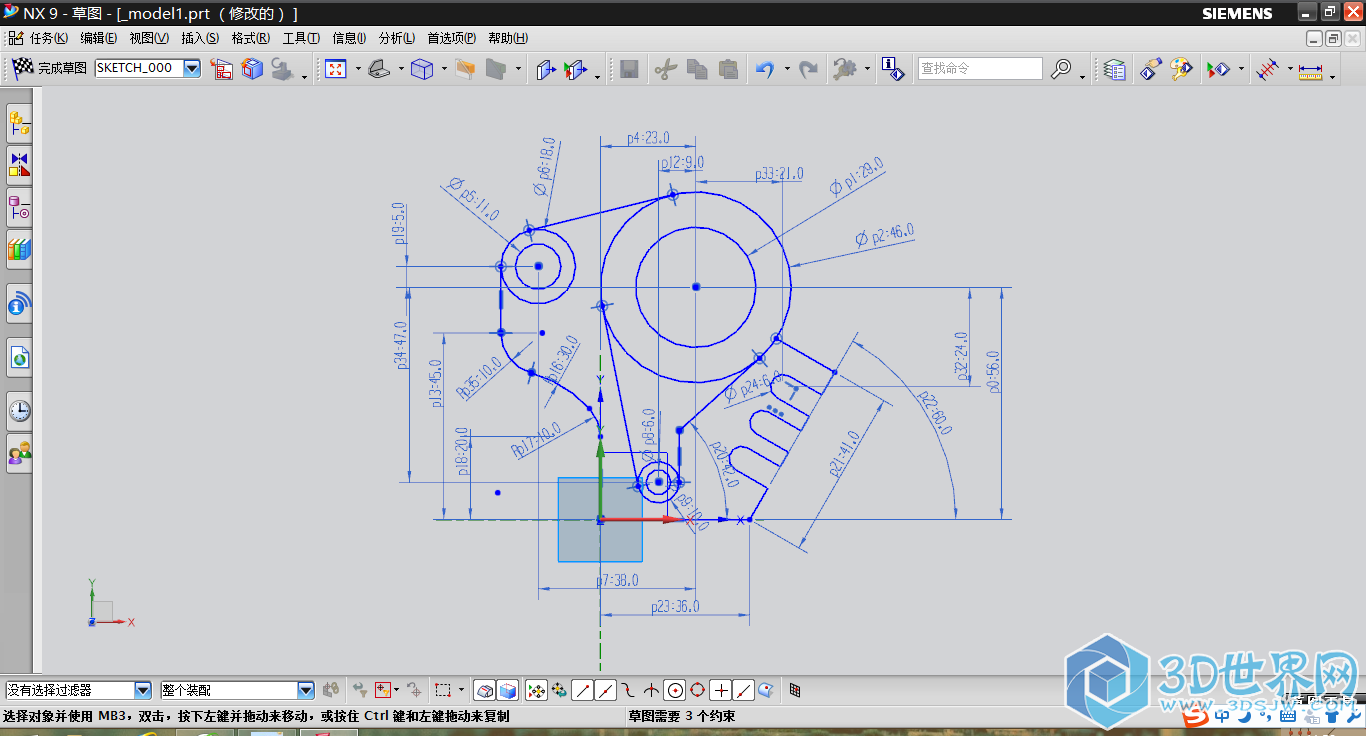The image size is (1366, 736).
Task: Open dropdown arrow beside the Measure Distance ruler
Action: 1333,75
